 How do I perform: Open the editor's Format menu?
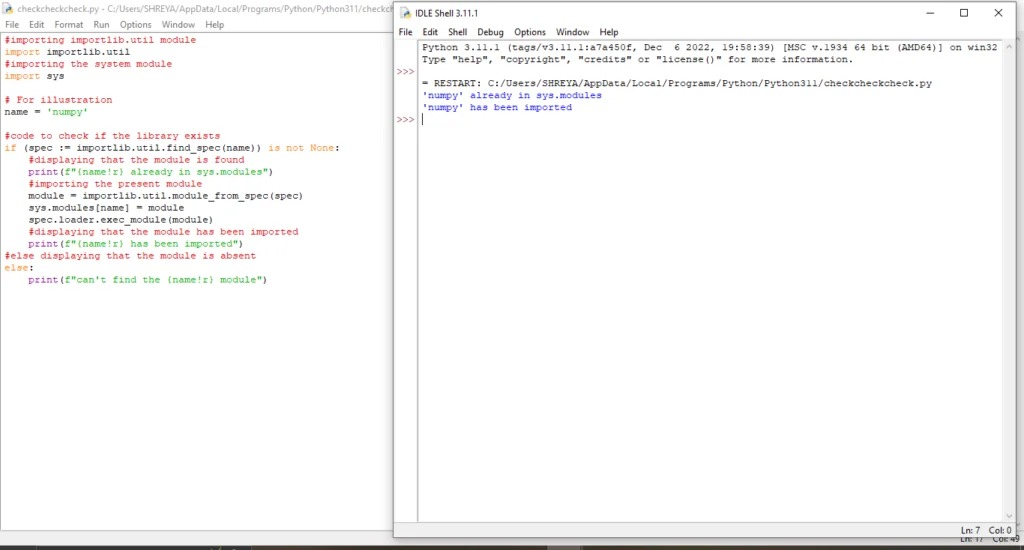pos(69,25)
